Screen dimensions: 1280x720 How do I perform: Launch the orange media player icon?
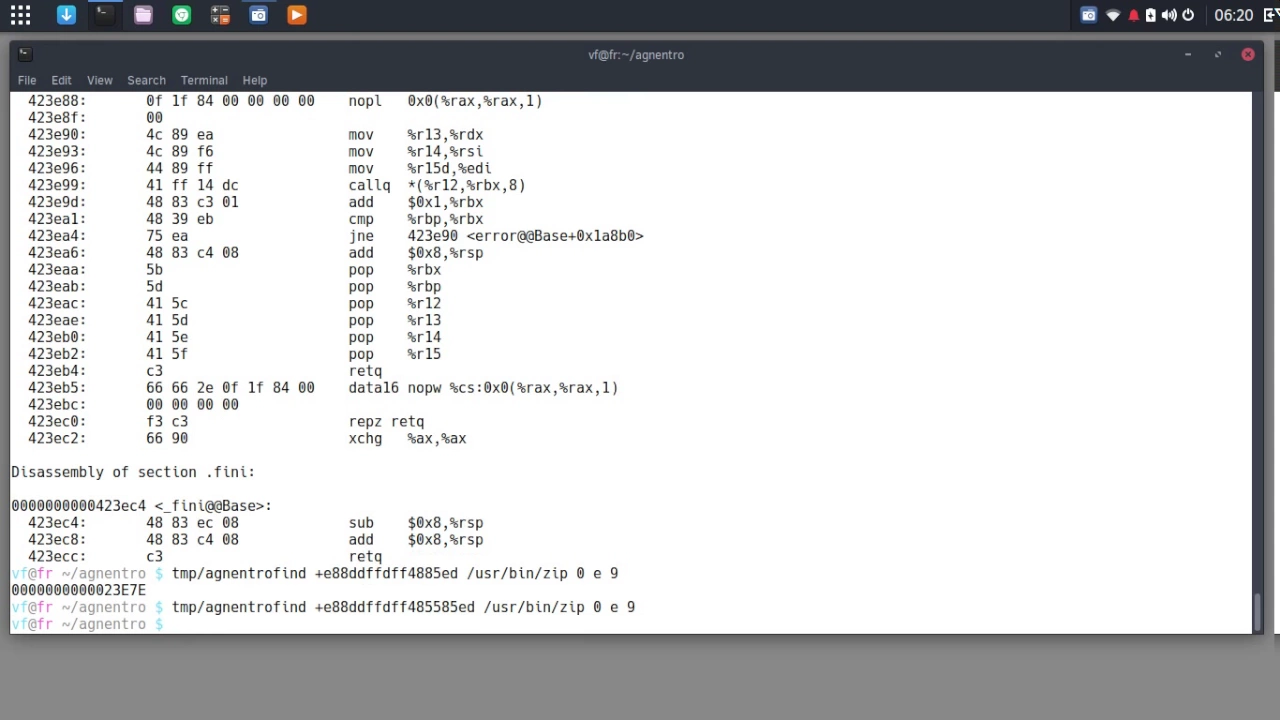tap(296, 15)
